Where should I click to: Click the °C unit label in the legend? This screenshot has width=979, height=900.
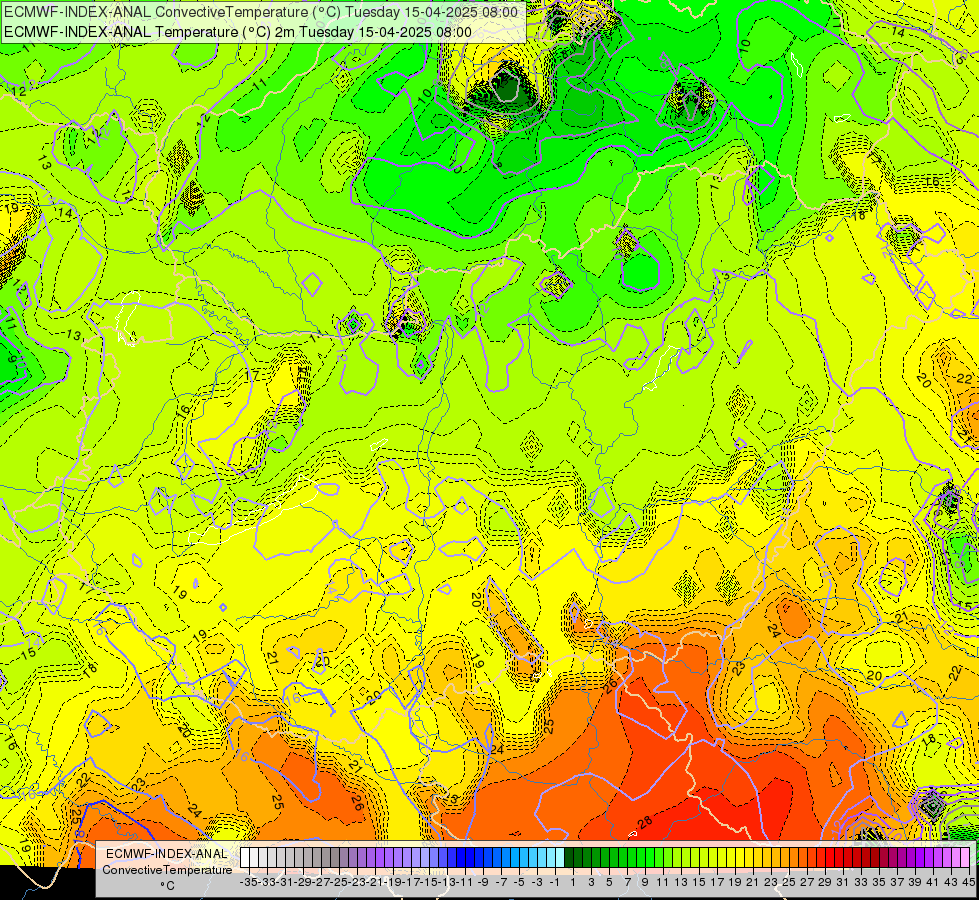pos(167,886)
